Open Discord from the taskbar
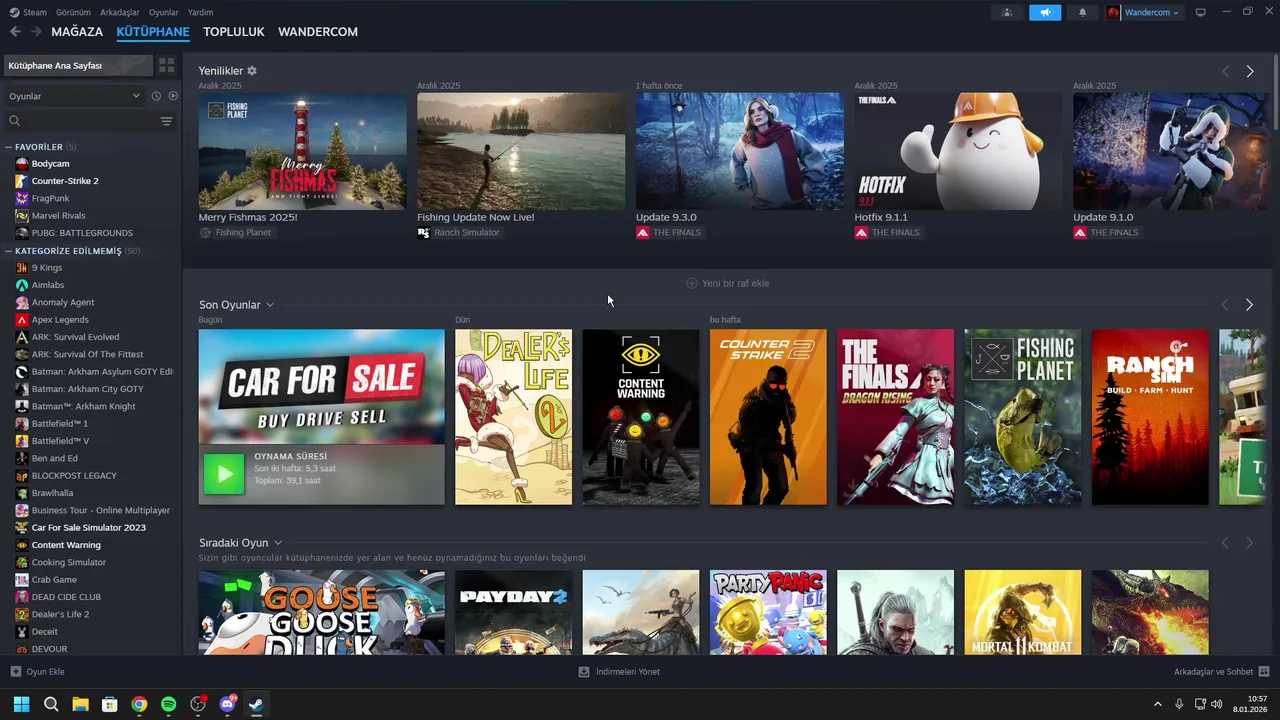The image size is (1280, 720). 227,704
